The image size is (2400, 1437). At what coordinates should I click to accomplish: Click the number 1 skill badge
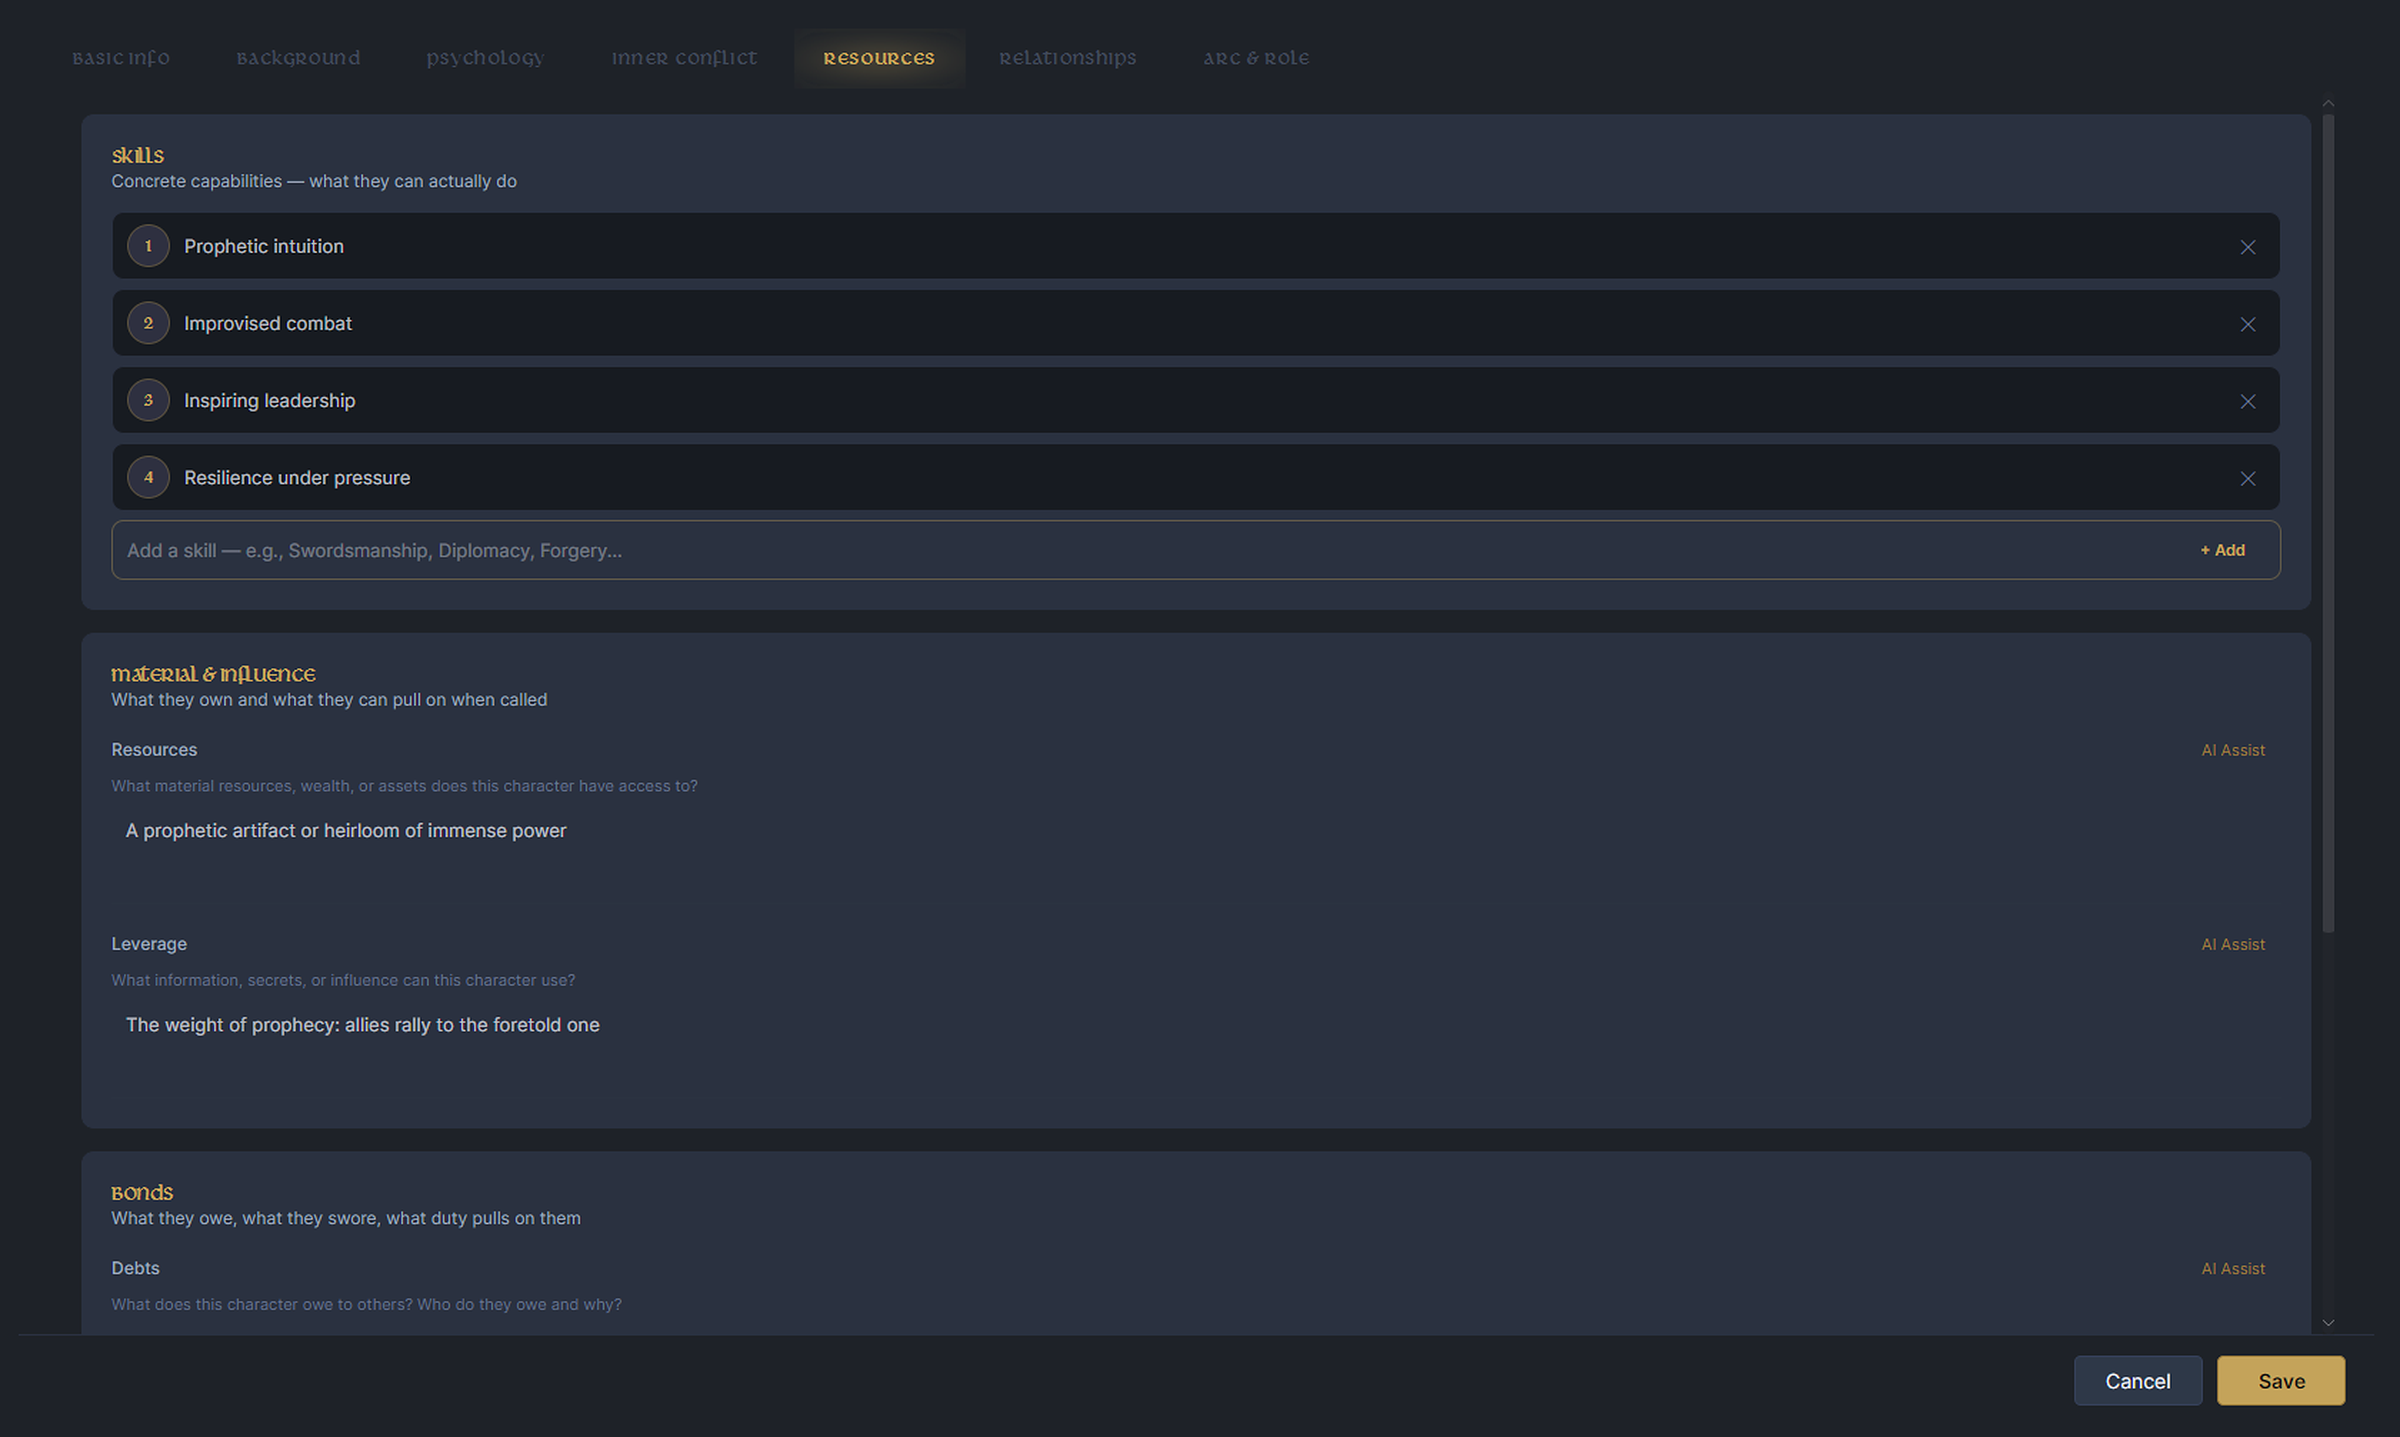tap(148, 246)
